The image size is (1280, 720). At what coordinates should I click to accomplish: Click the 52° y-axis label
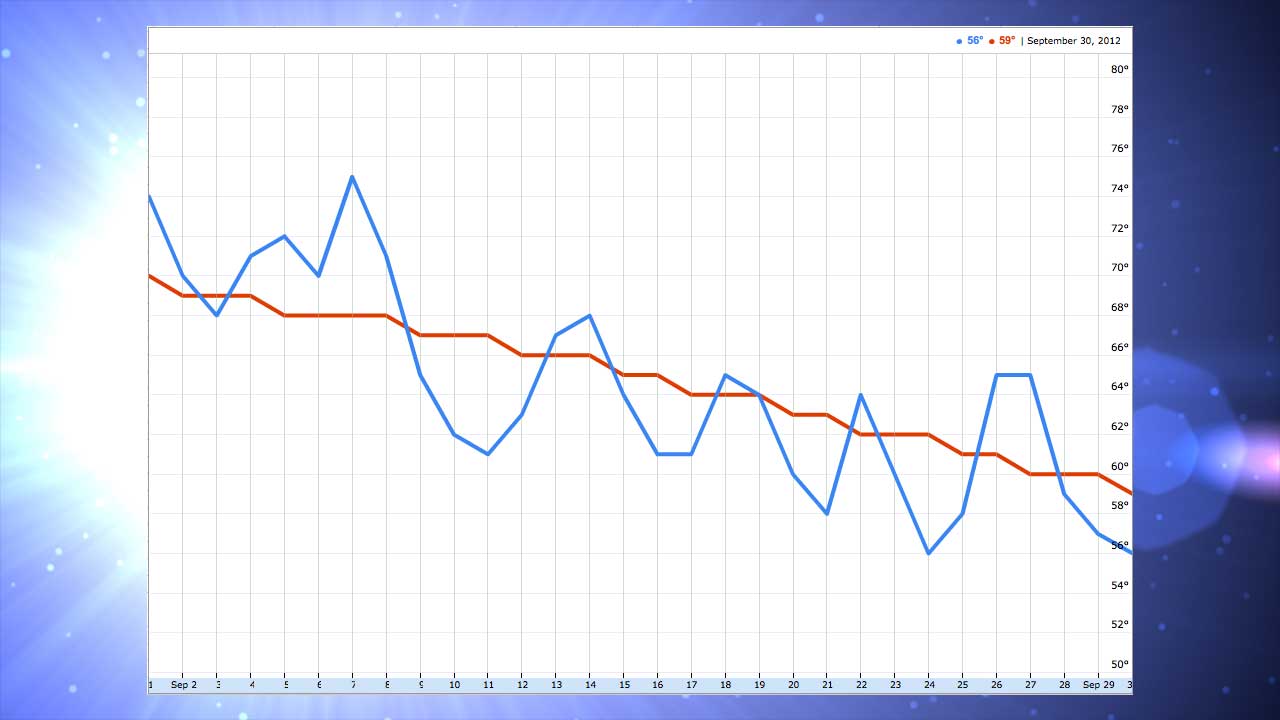pyautogui.click(x=1120, y=624)
